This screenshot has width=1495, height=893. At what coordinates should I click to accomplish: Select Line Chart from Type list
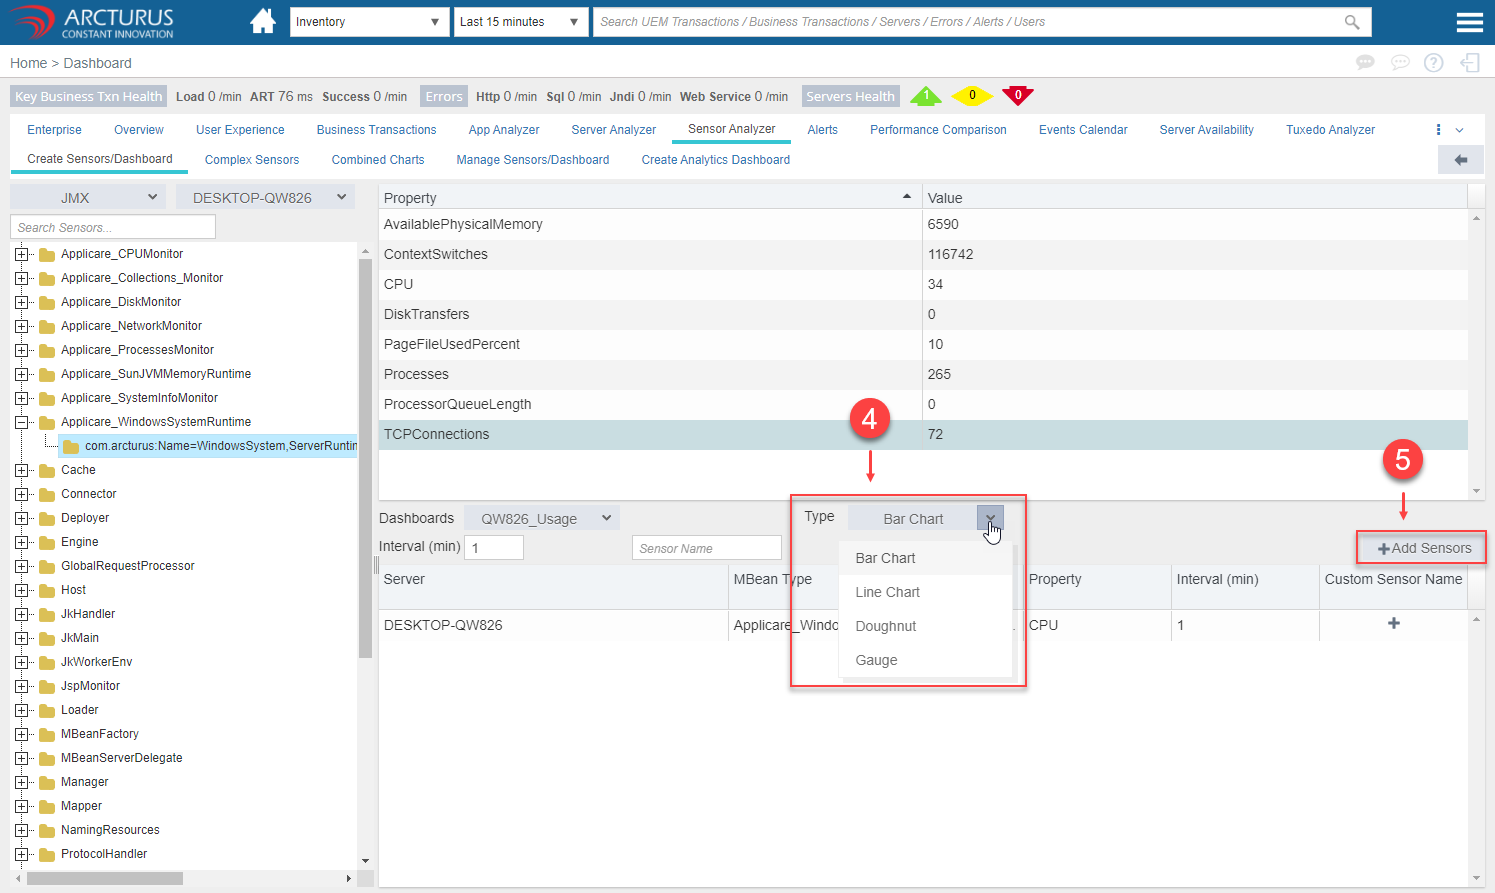pos(887,592)
